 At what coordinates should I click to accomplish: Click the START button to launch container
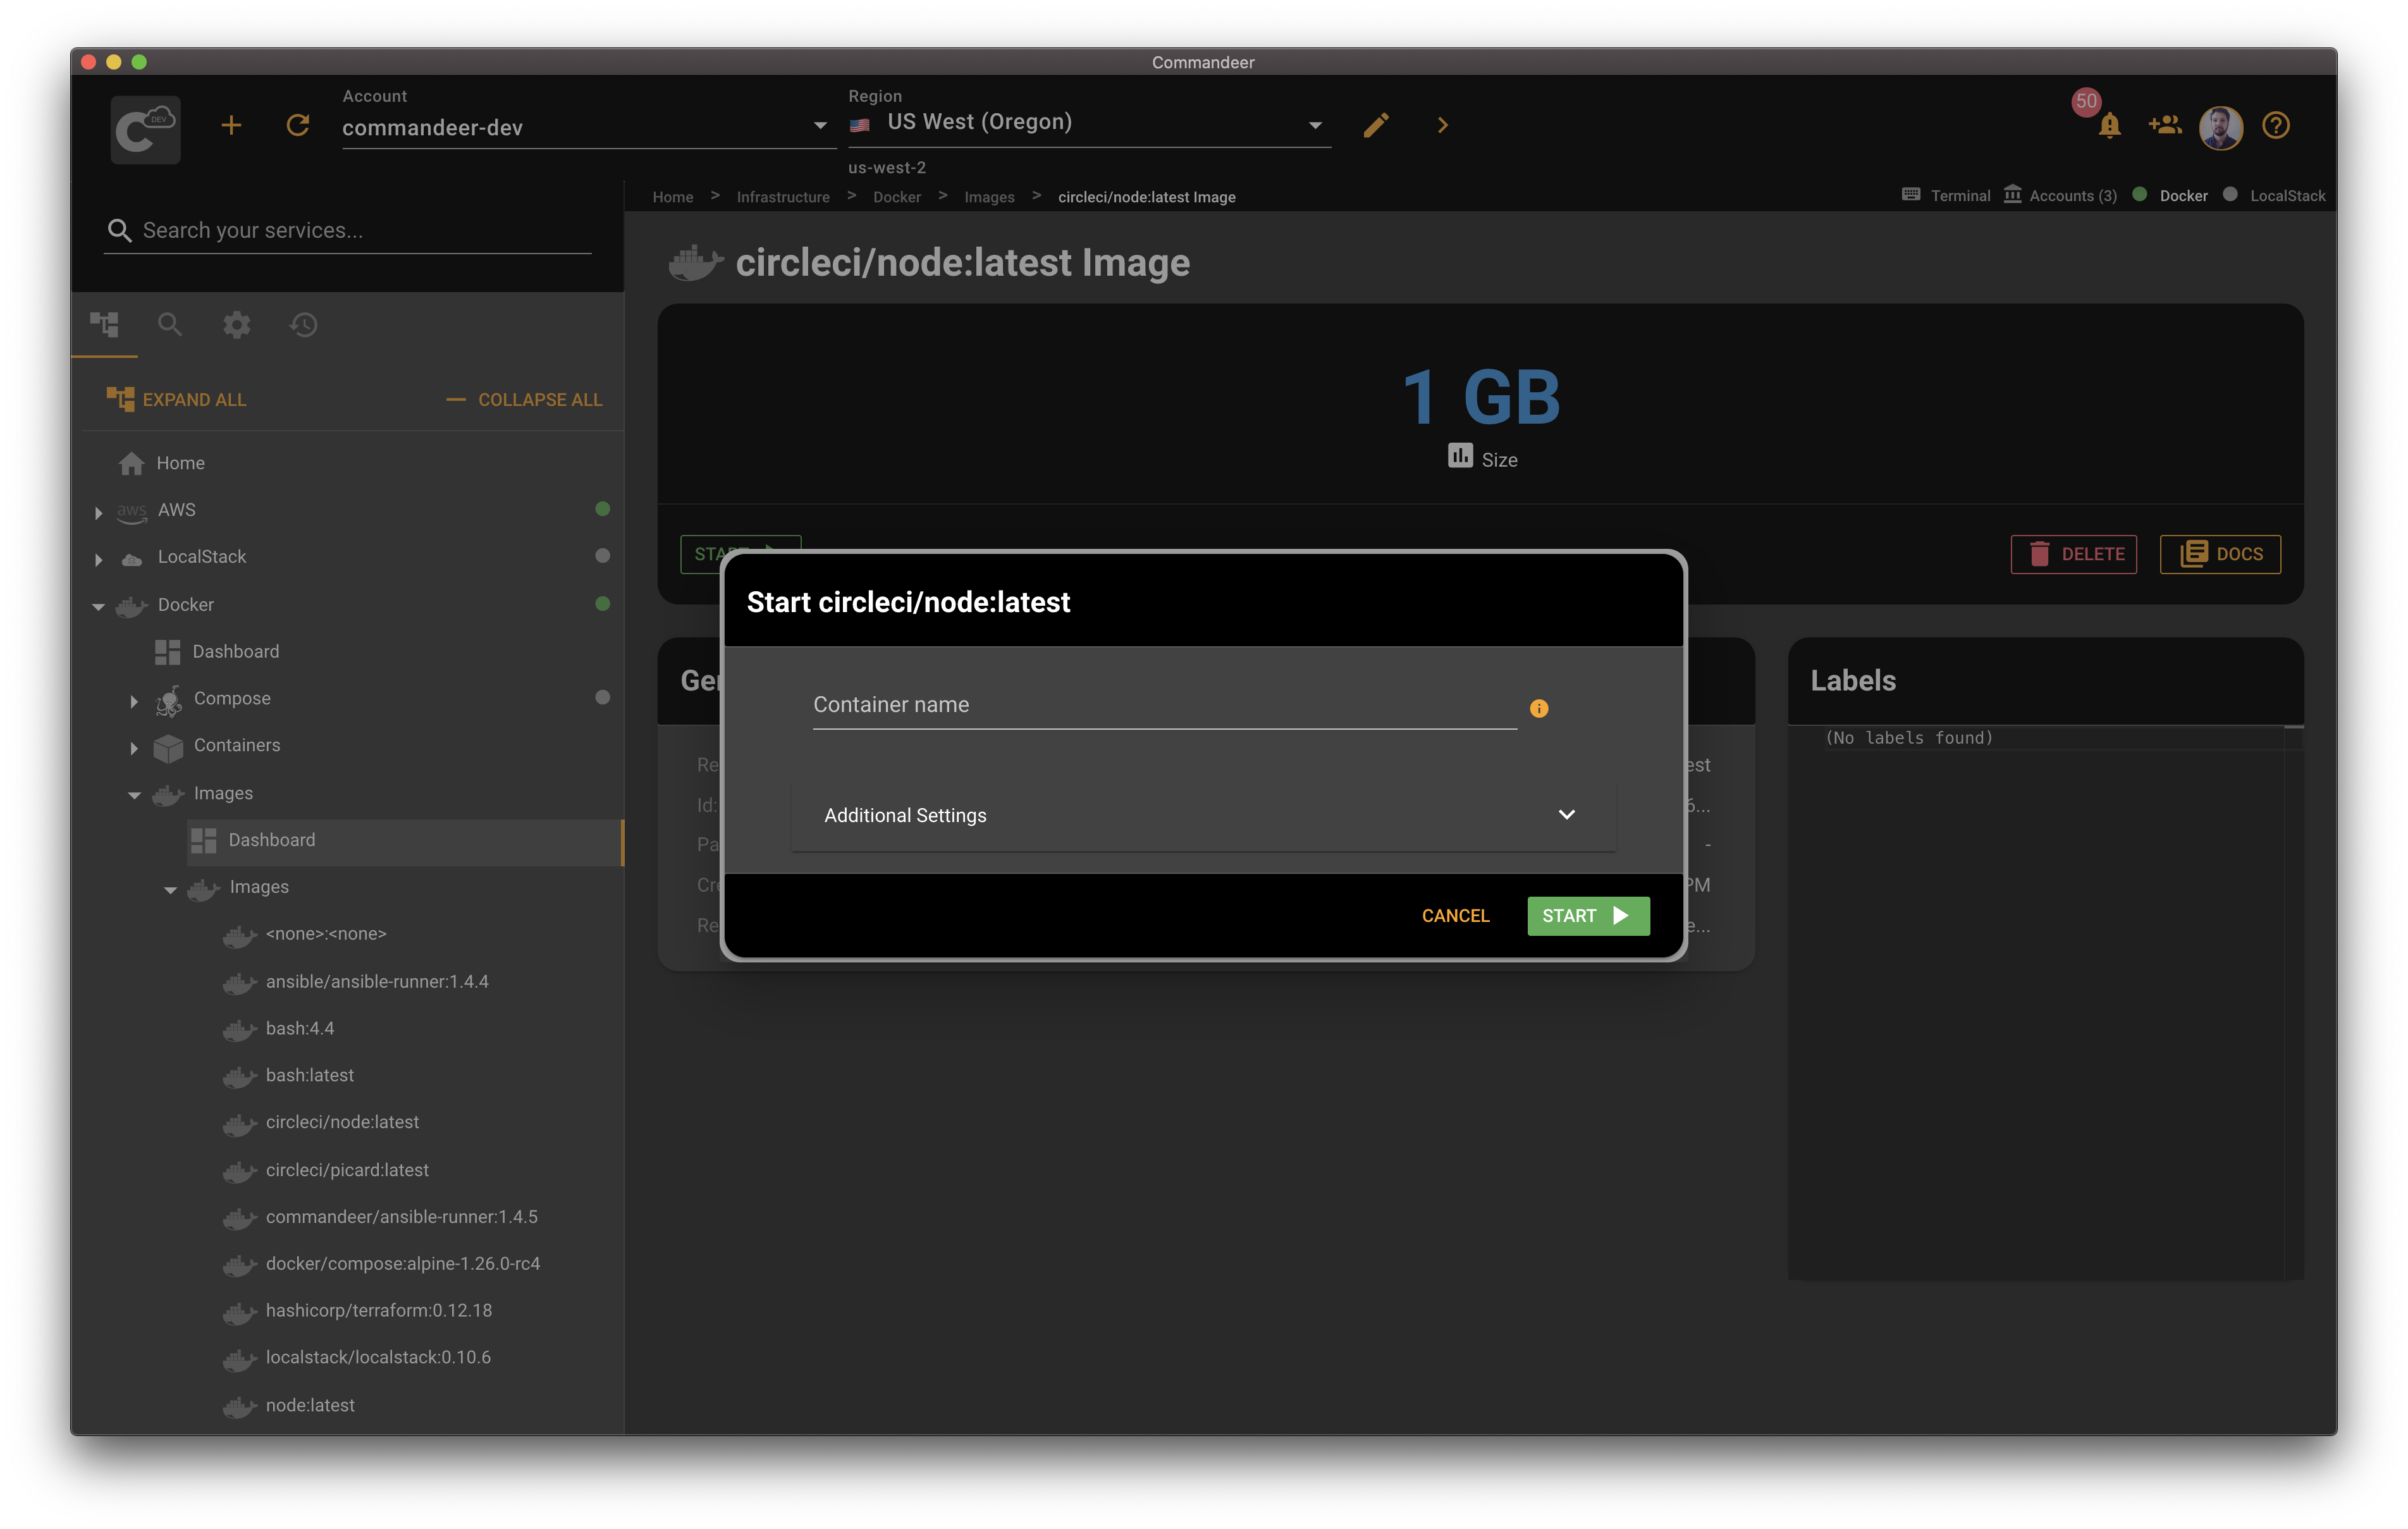pos(1583,914)
